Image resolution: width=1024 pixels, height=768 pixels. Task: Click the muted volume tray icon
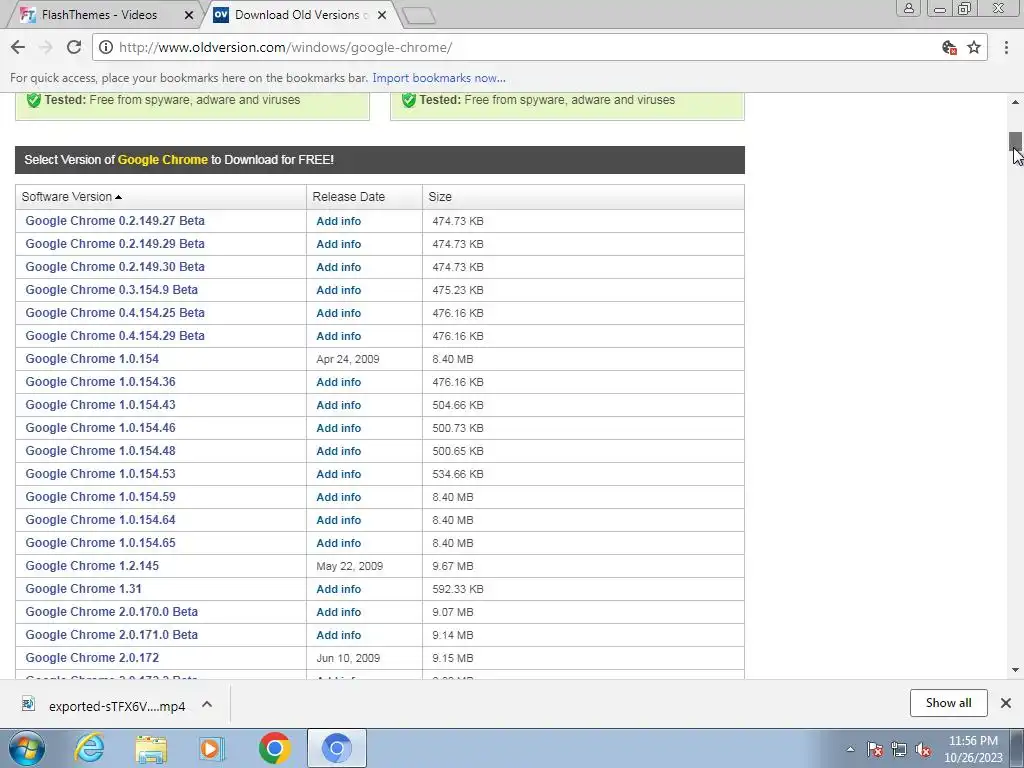923,750
